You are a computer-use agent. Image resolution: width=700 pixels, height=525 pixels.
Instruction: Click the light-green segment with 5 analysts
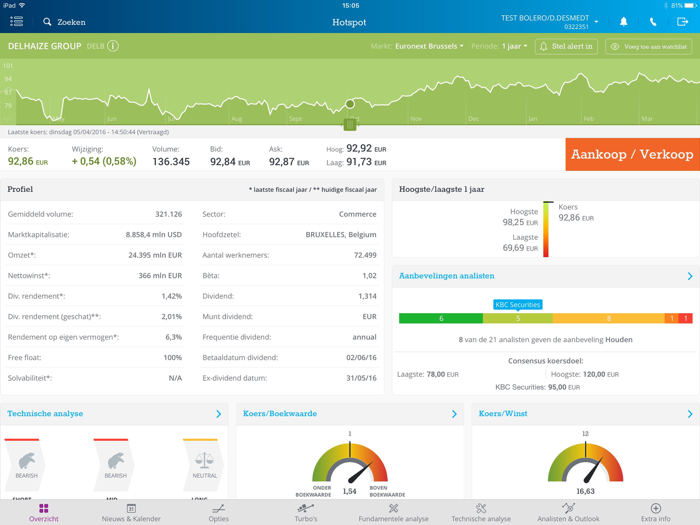(x=518, y=318)
